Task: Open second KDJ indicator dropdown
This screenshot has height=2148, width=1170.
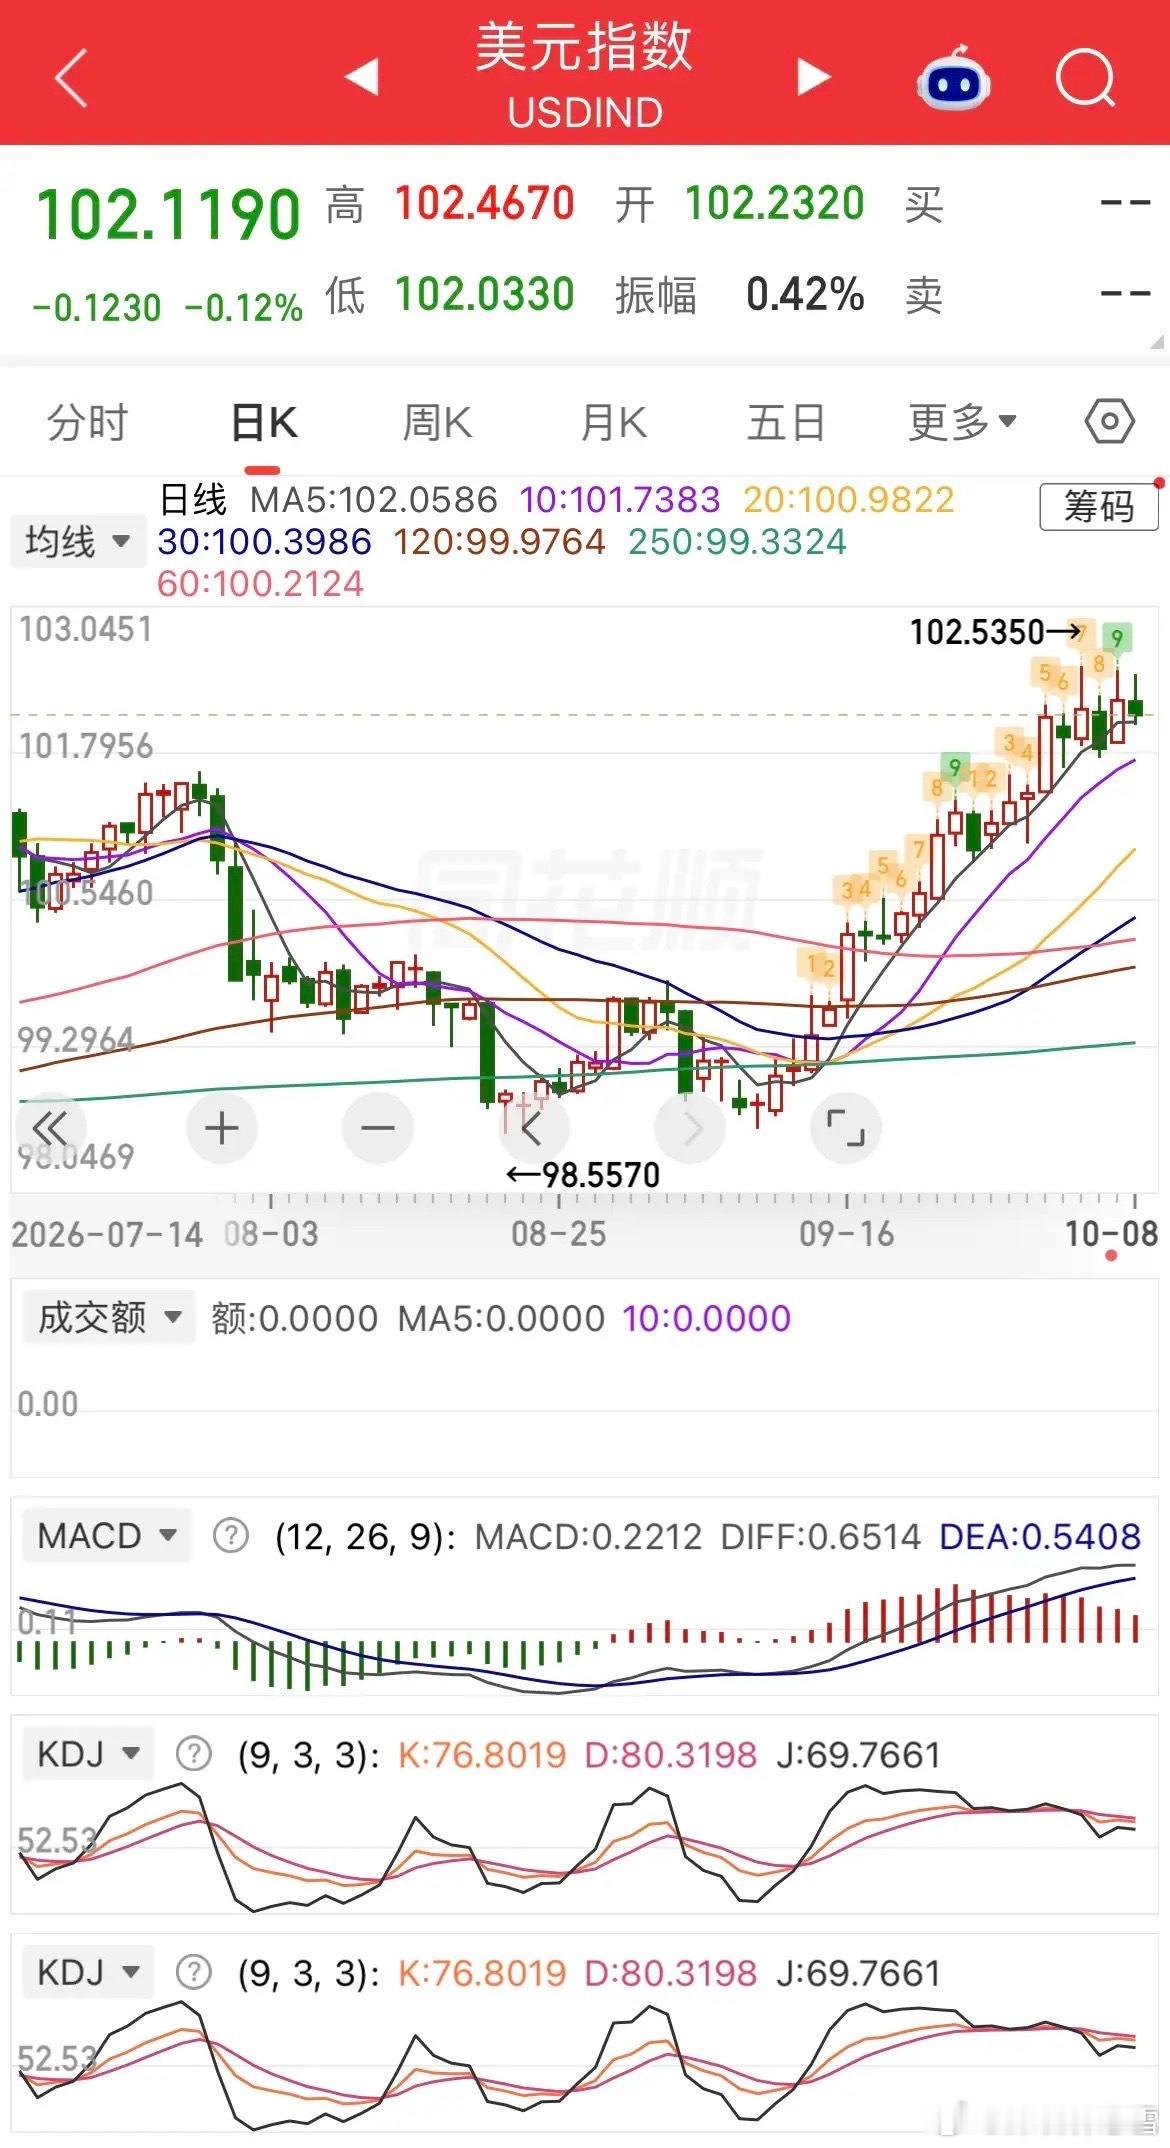Action: click(88, 1972)
